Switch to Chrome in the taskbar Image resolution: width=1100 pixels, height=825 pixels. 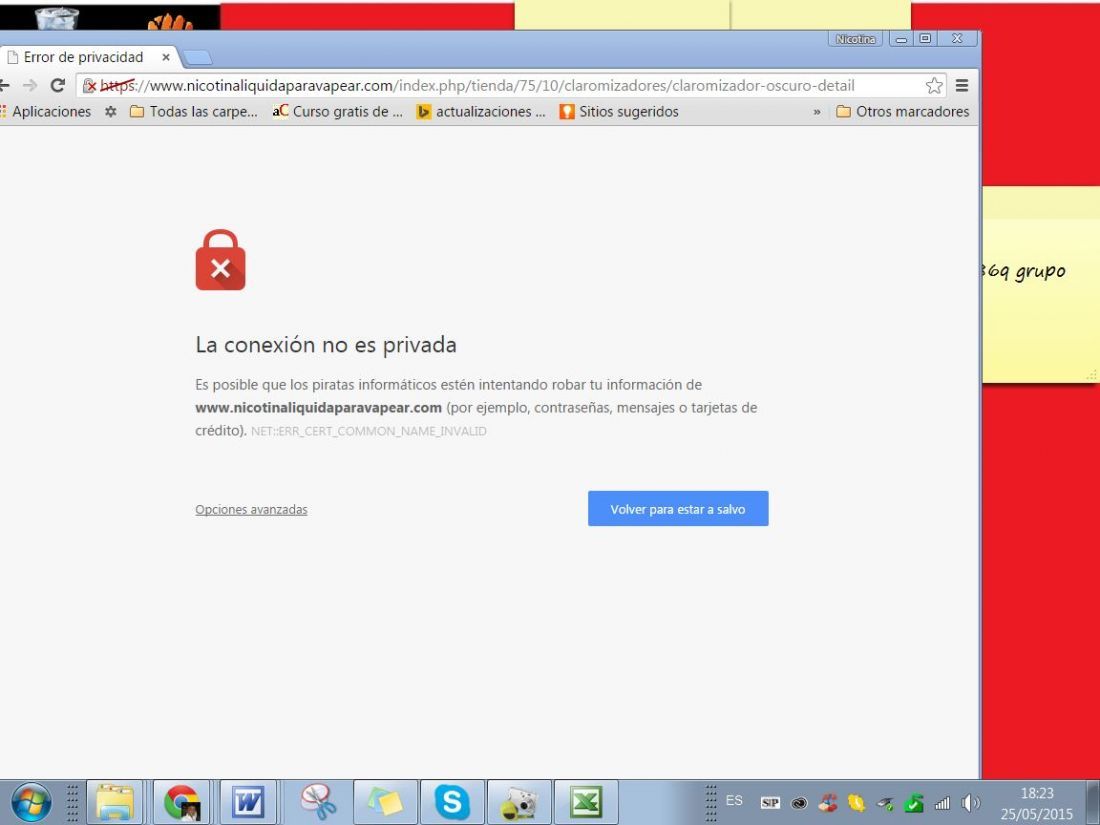coord(181,802)
